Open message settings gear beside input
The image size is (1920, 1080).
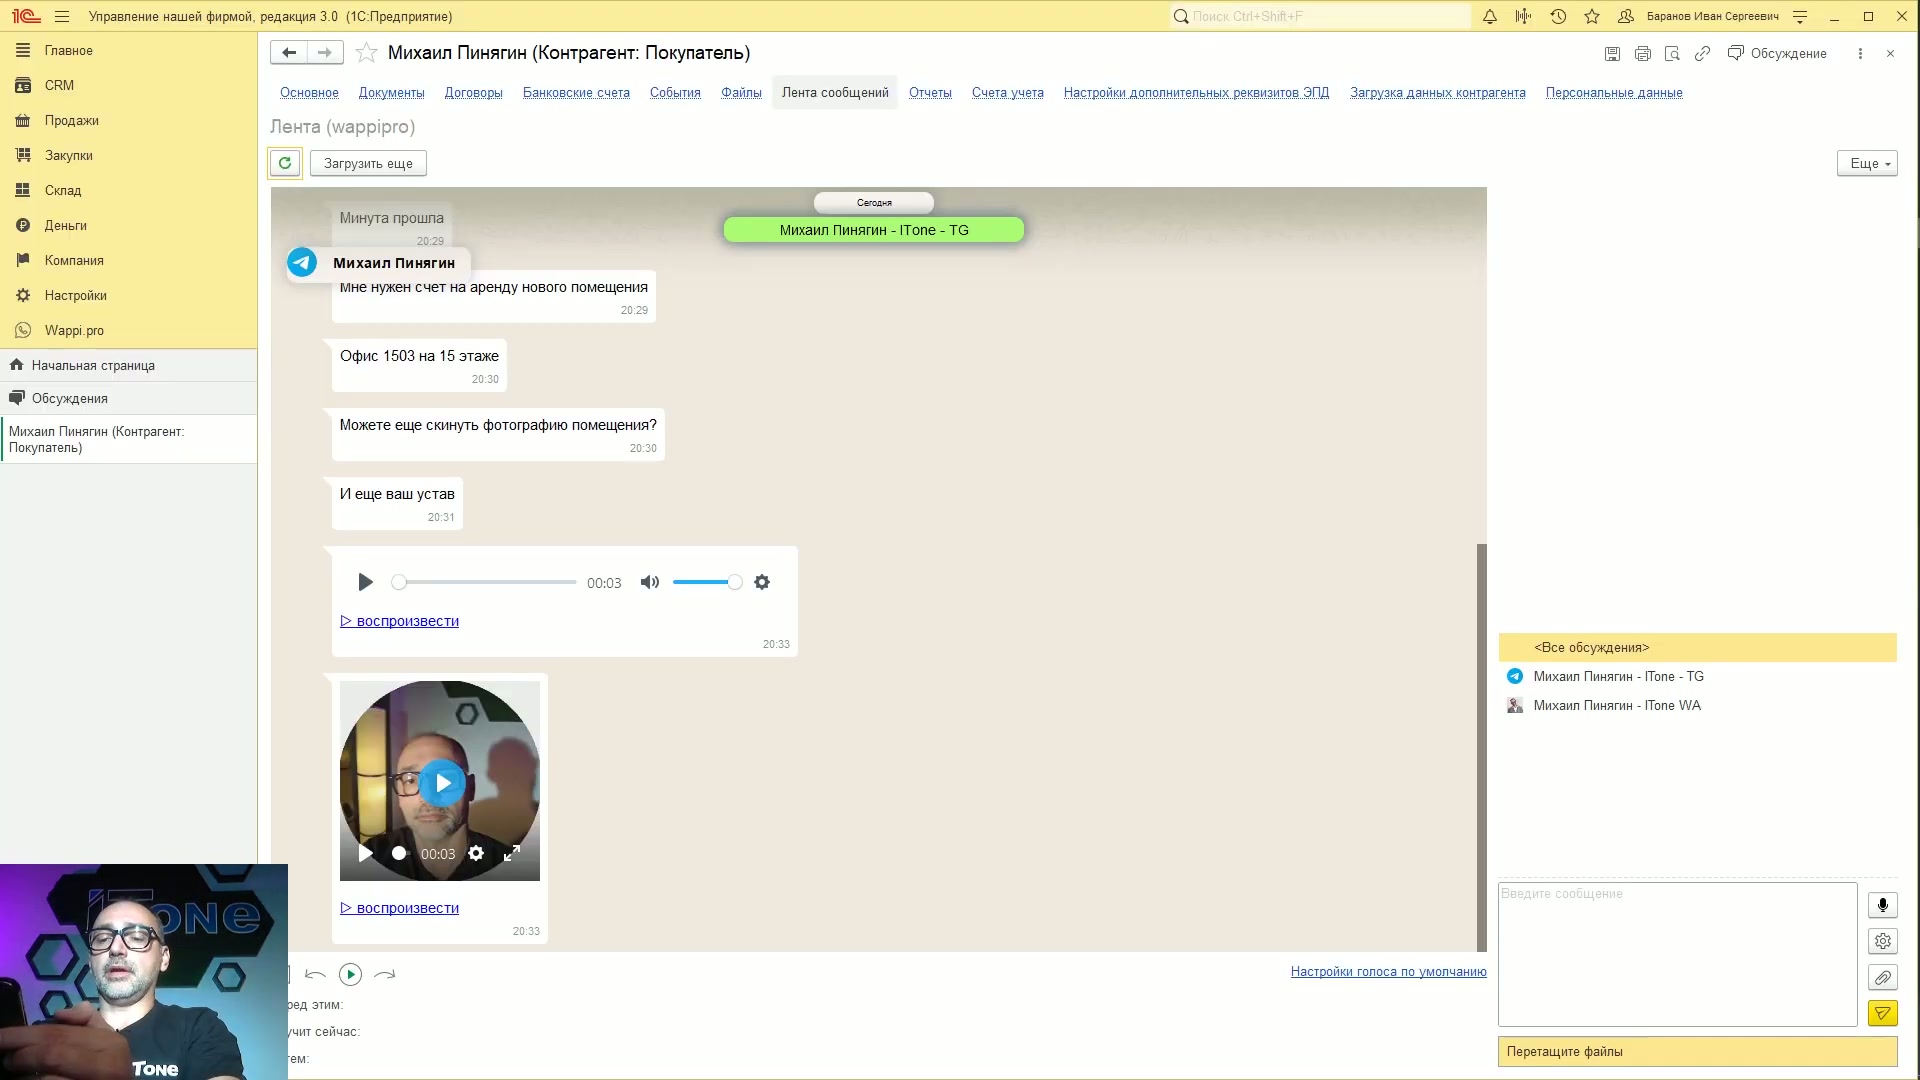[x=1882, y=941]
